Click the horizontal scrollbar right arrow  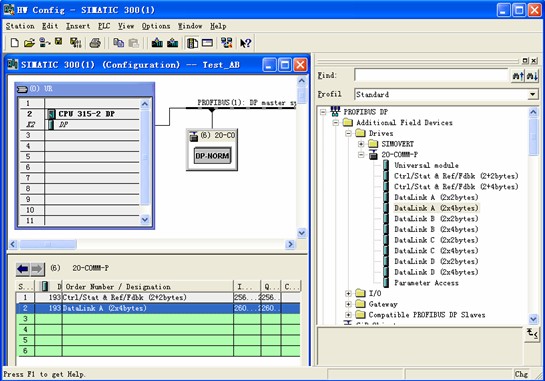click(x=290, y=244)
